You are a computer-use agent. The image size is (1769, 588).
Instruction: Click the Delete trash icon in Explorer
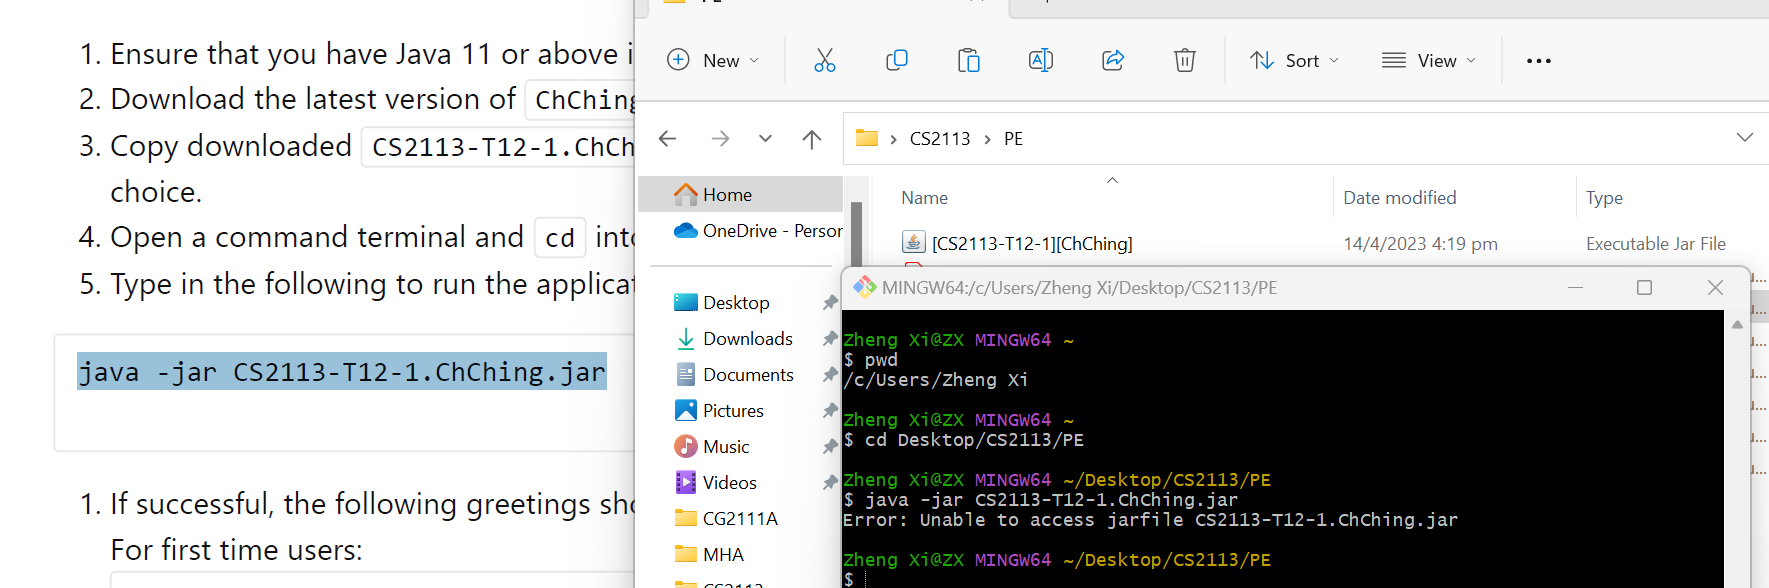point(1185,60)
